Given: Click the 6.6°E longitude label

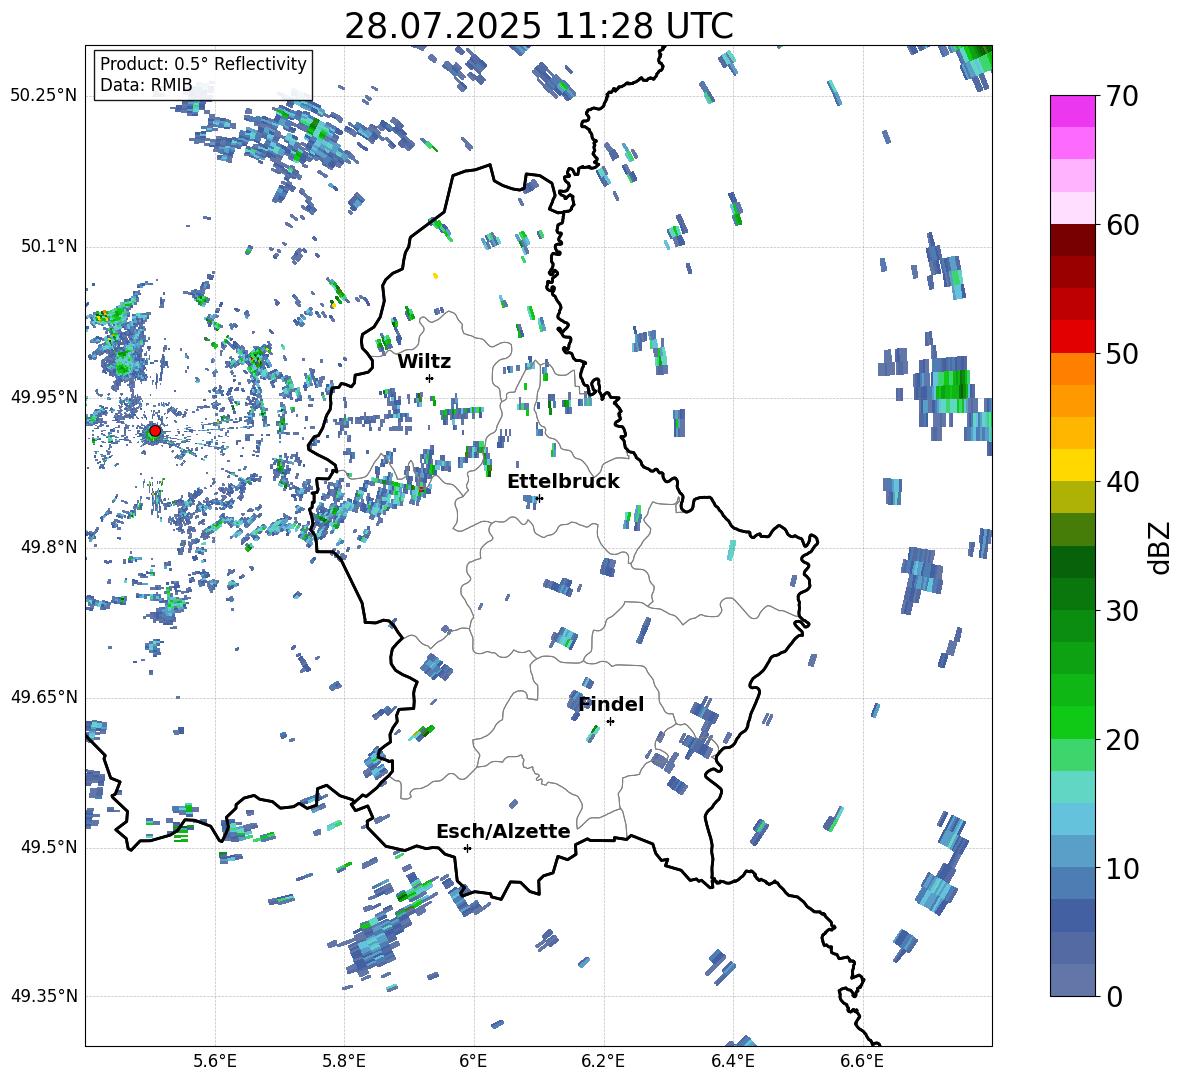Looking at the screenshot, I should pos(862,1061).
